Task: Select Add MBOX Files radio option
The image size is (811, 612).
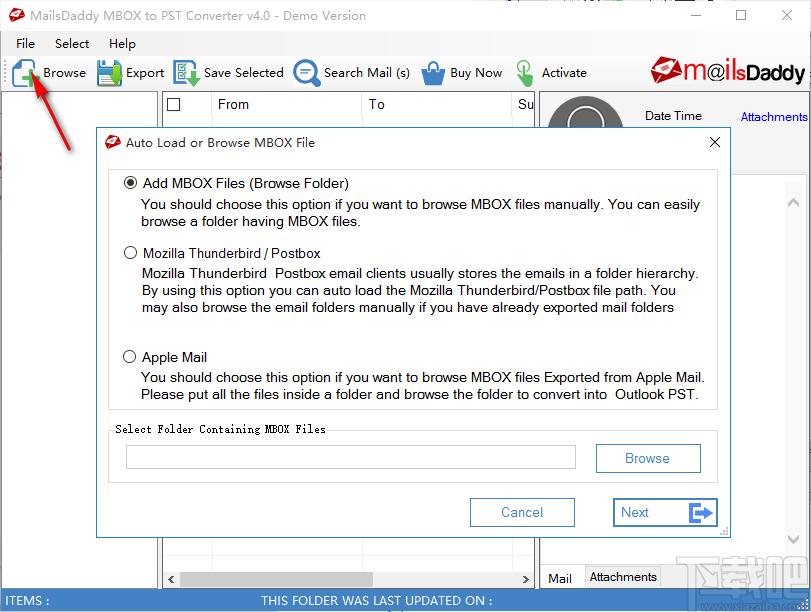Action: coord(130,183)
